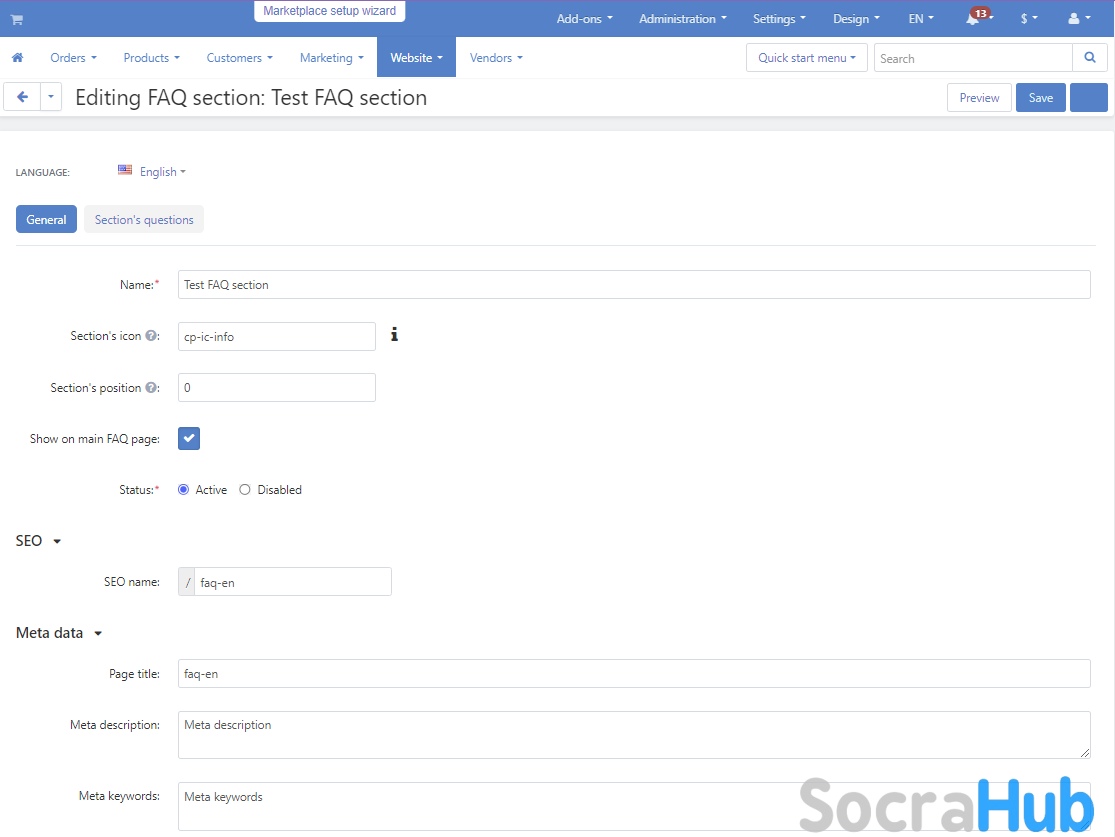1115x837 pixels.
Task: Click the search magnifier button
Action: [x=1090, y=58]
